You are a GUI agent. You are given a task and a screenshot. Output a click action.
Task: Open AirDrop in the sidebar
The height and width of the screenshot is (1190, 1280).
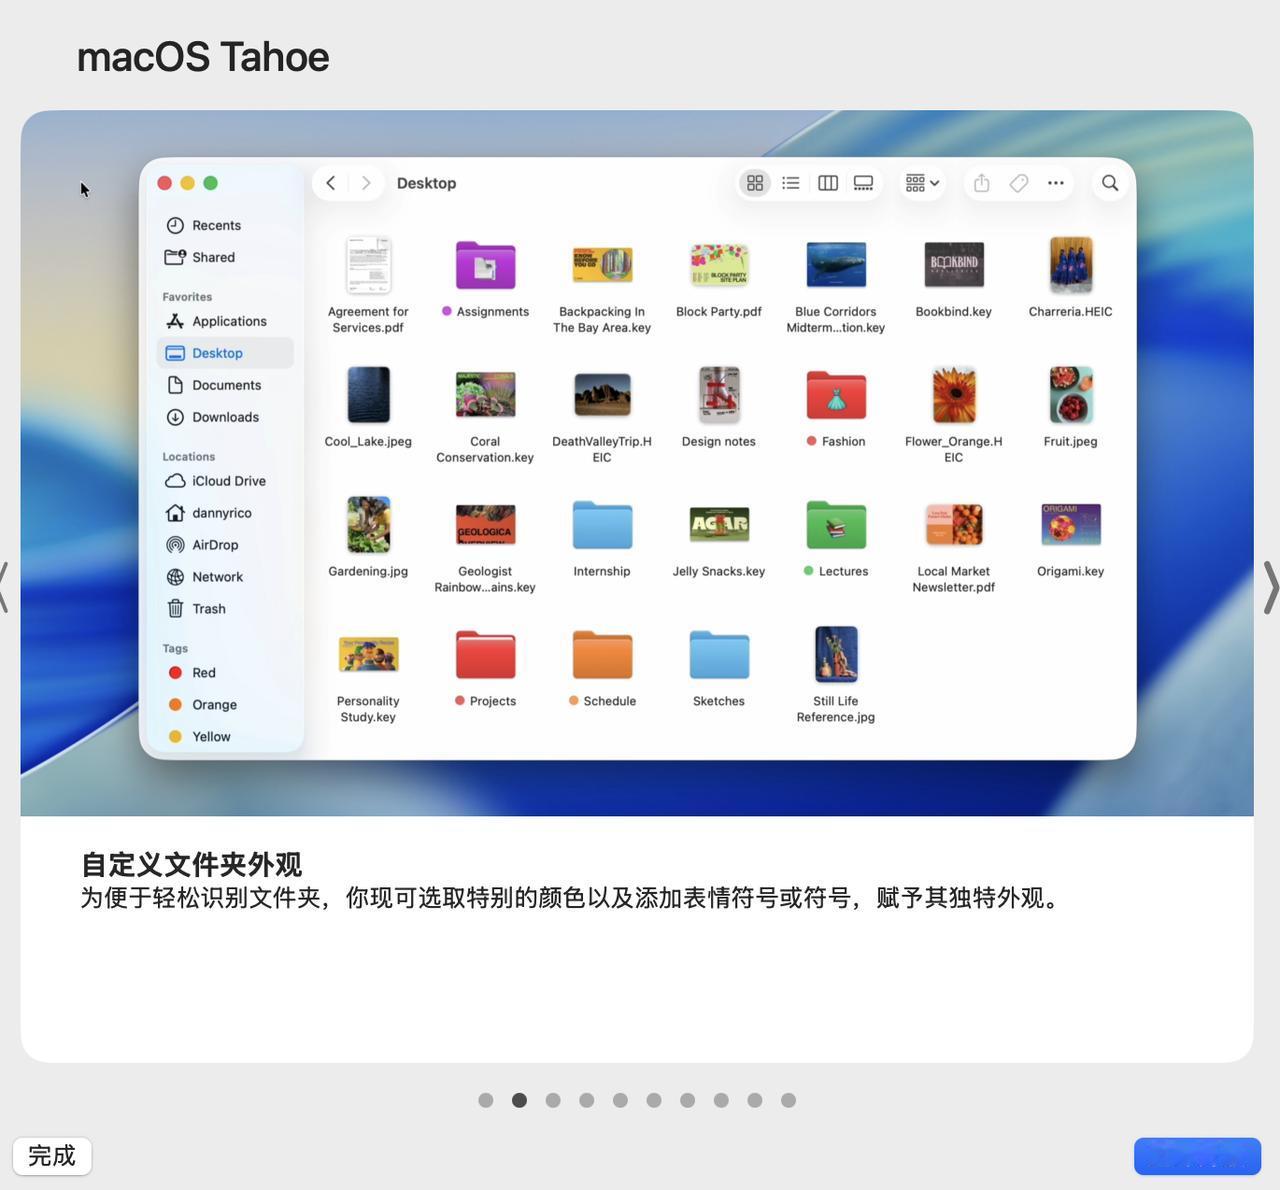(225, 545)
